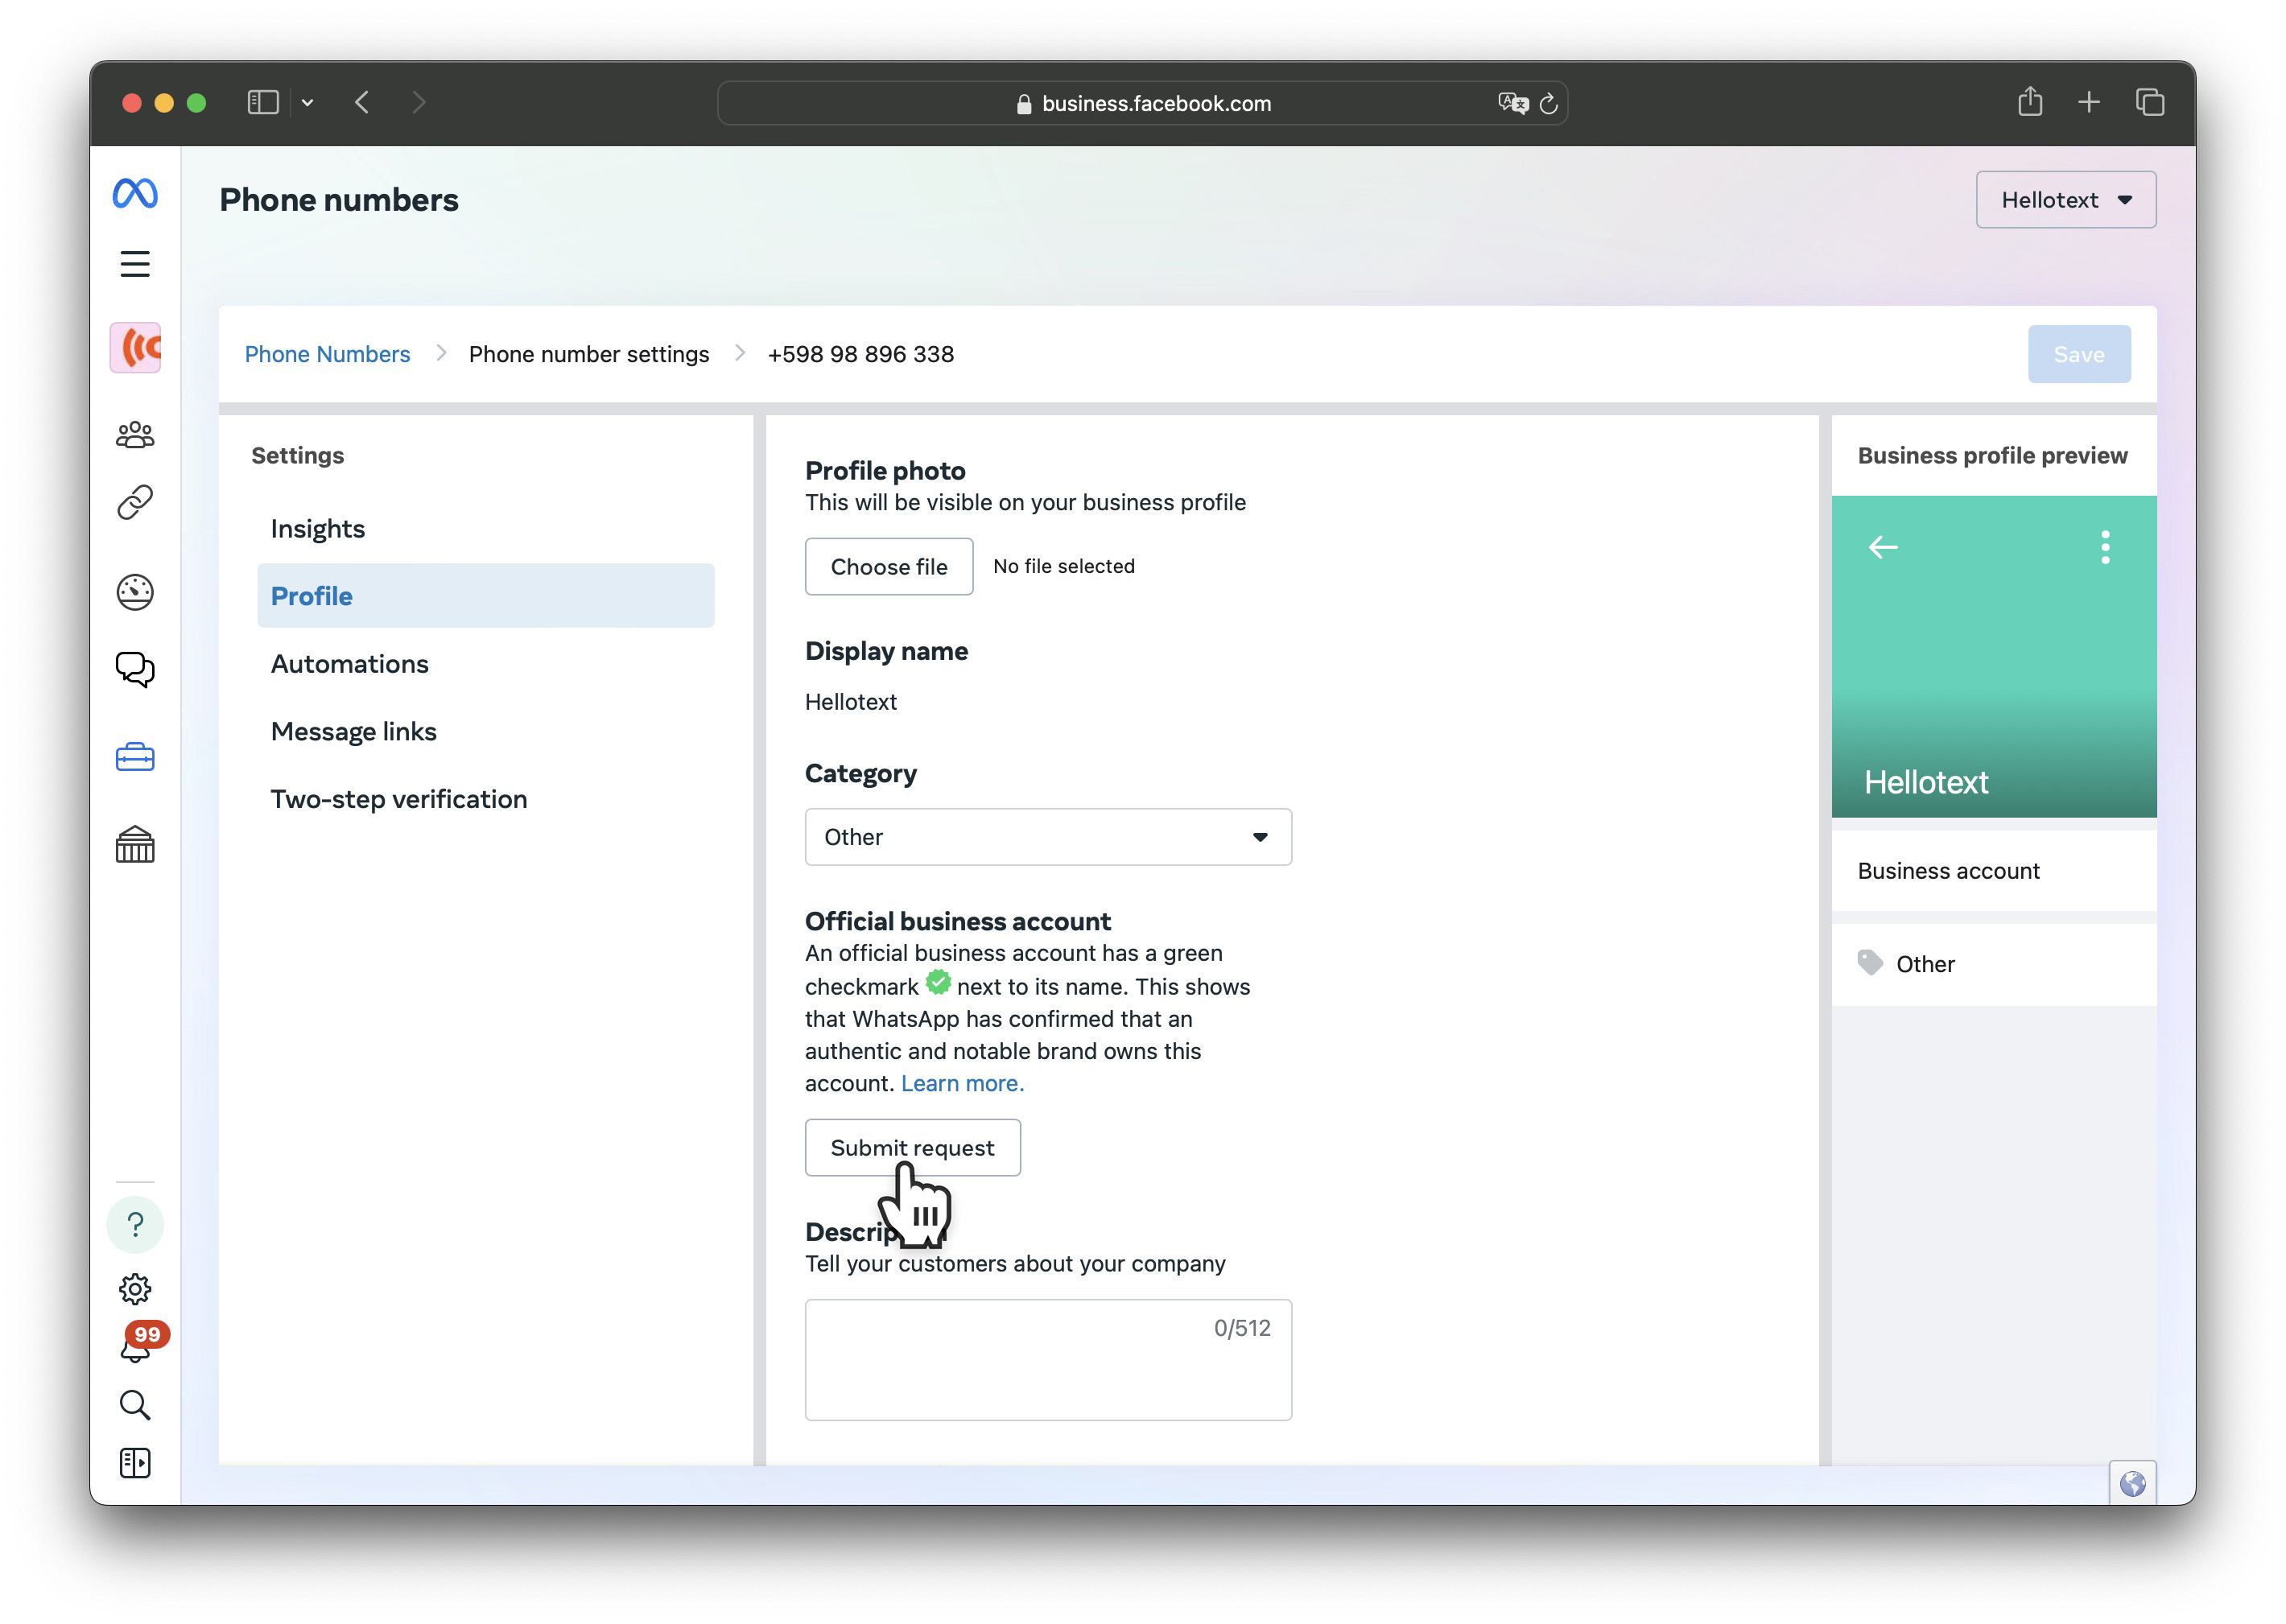Expand the Category dropdown set to Other
Viewport: 2286px width, 1624px height.
click(1048, 837)
